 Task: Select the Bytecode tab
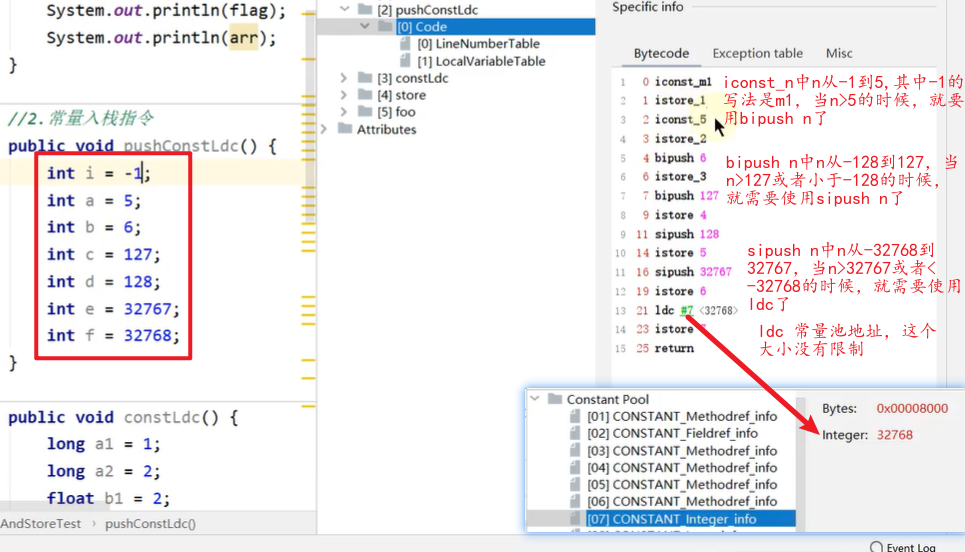click(x=661, y=53)
